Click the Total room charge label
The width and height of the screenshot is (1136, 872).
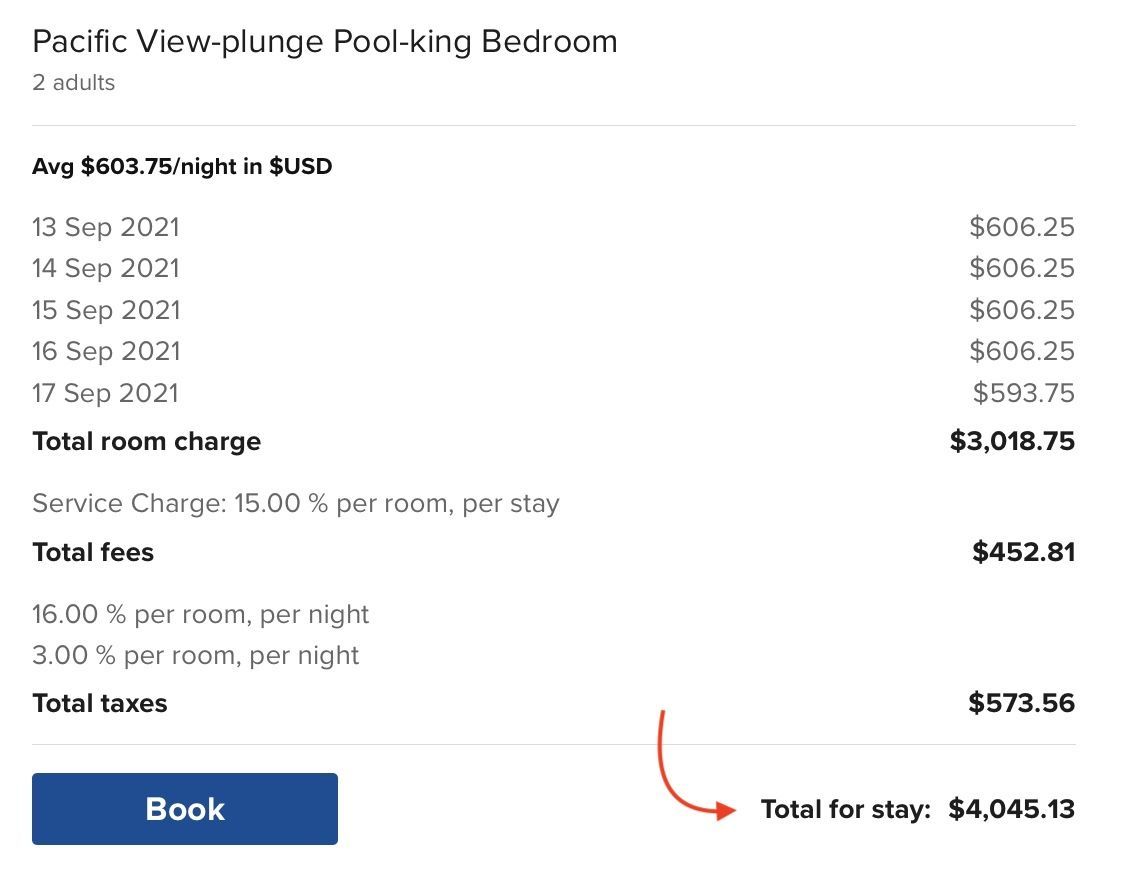pos(146,442)
